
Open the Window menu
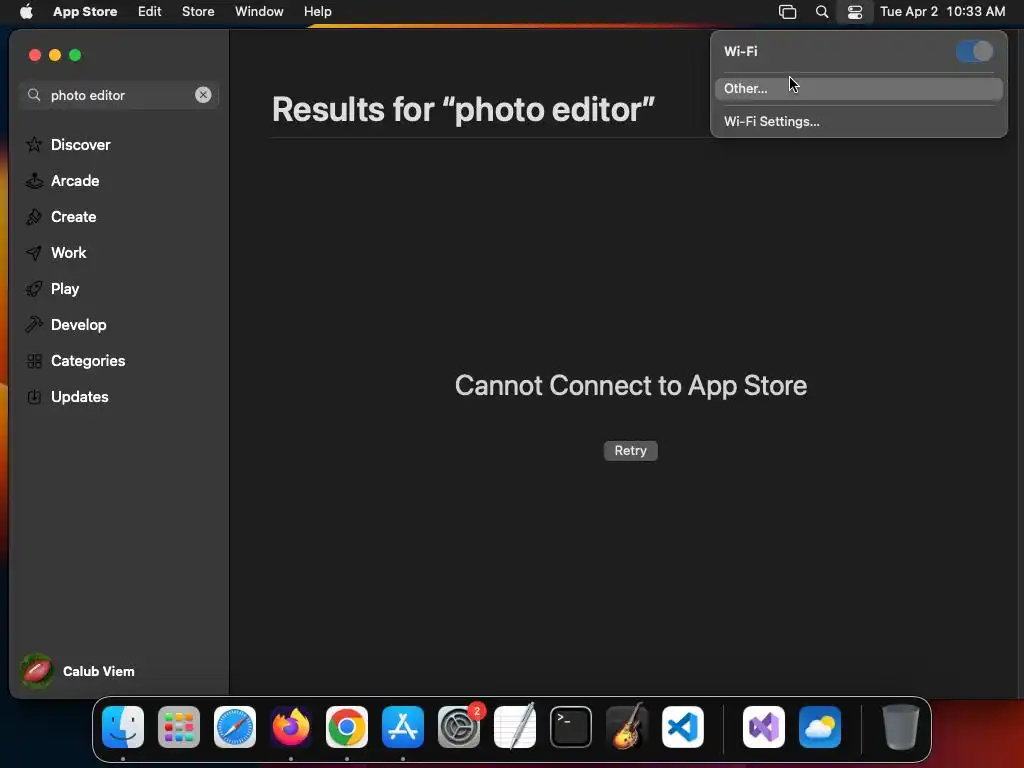259,11
